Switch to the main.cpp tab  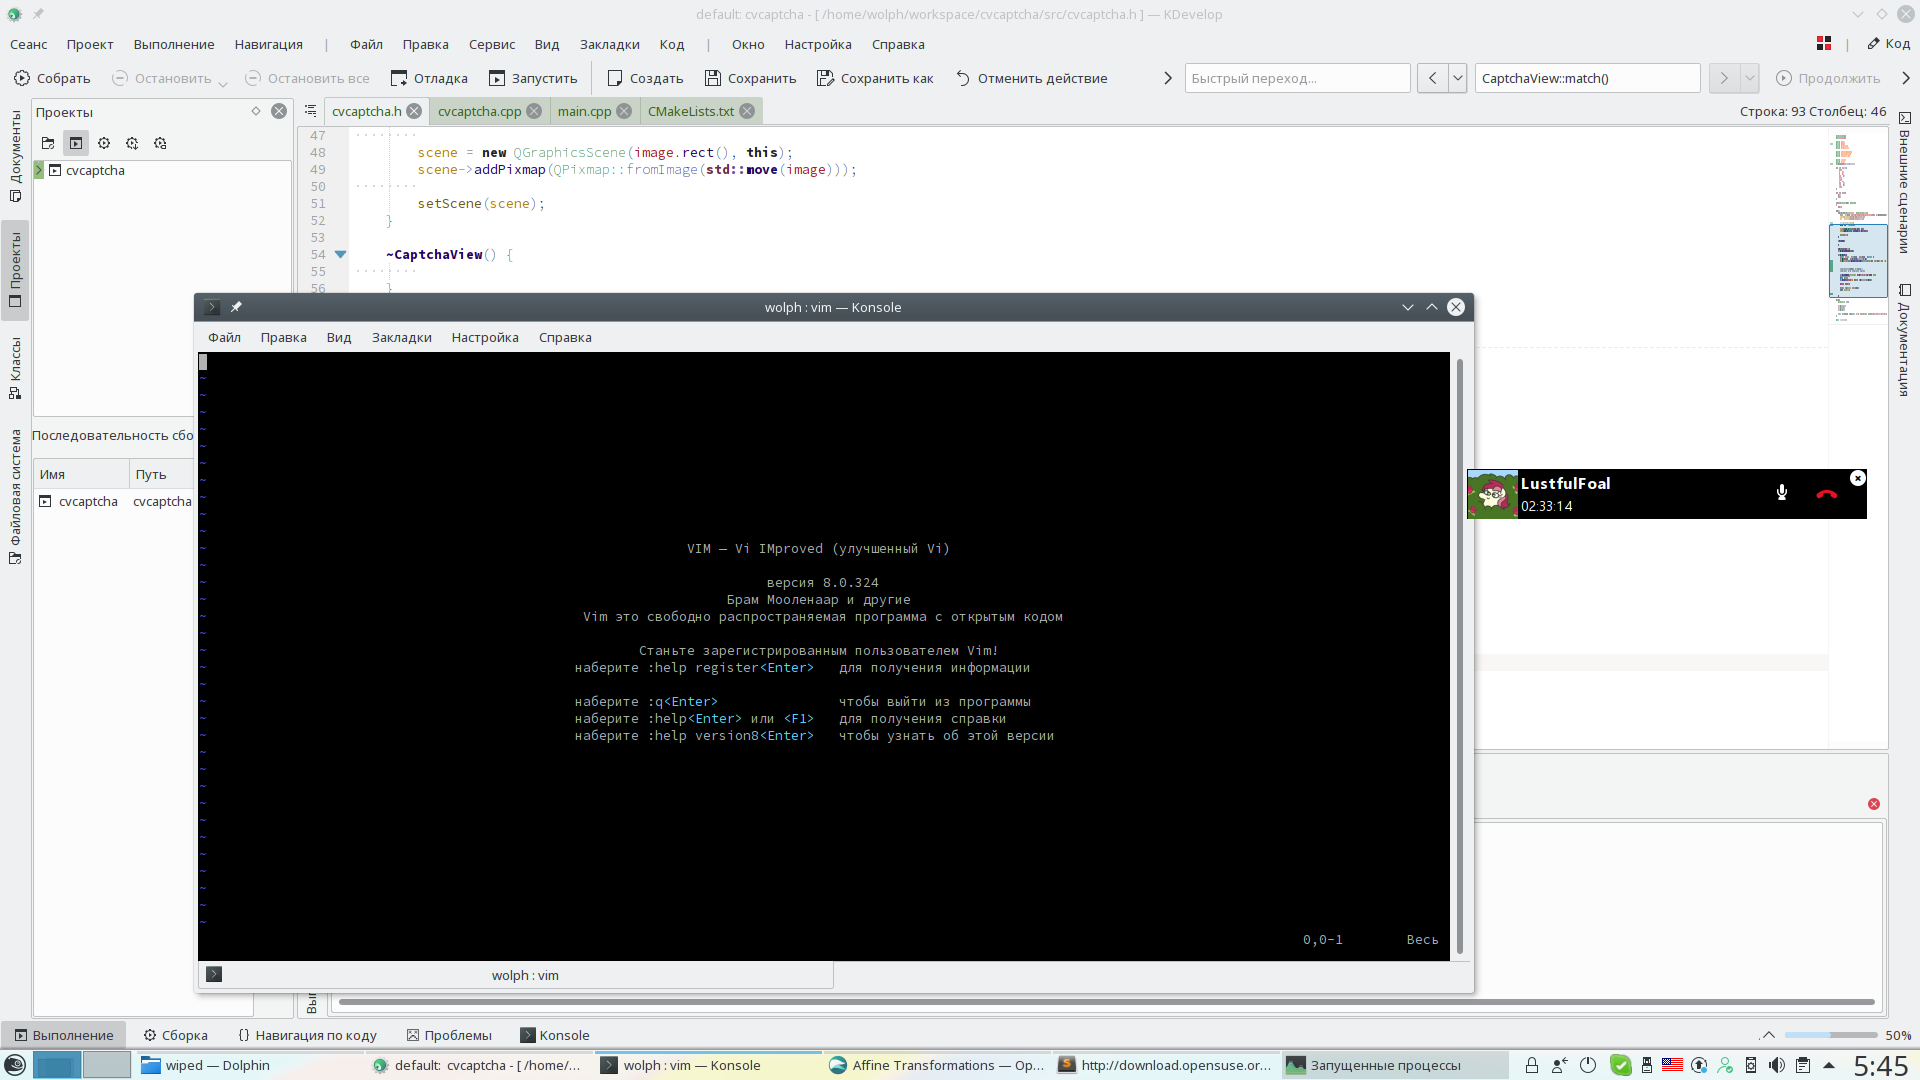584,111
